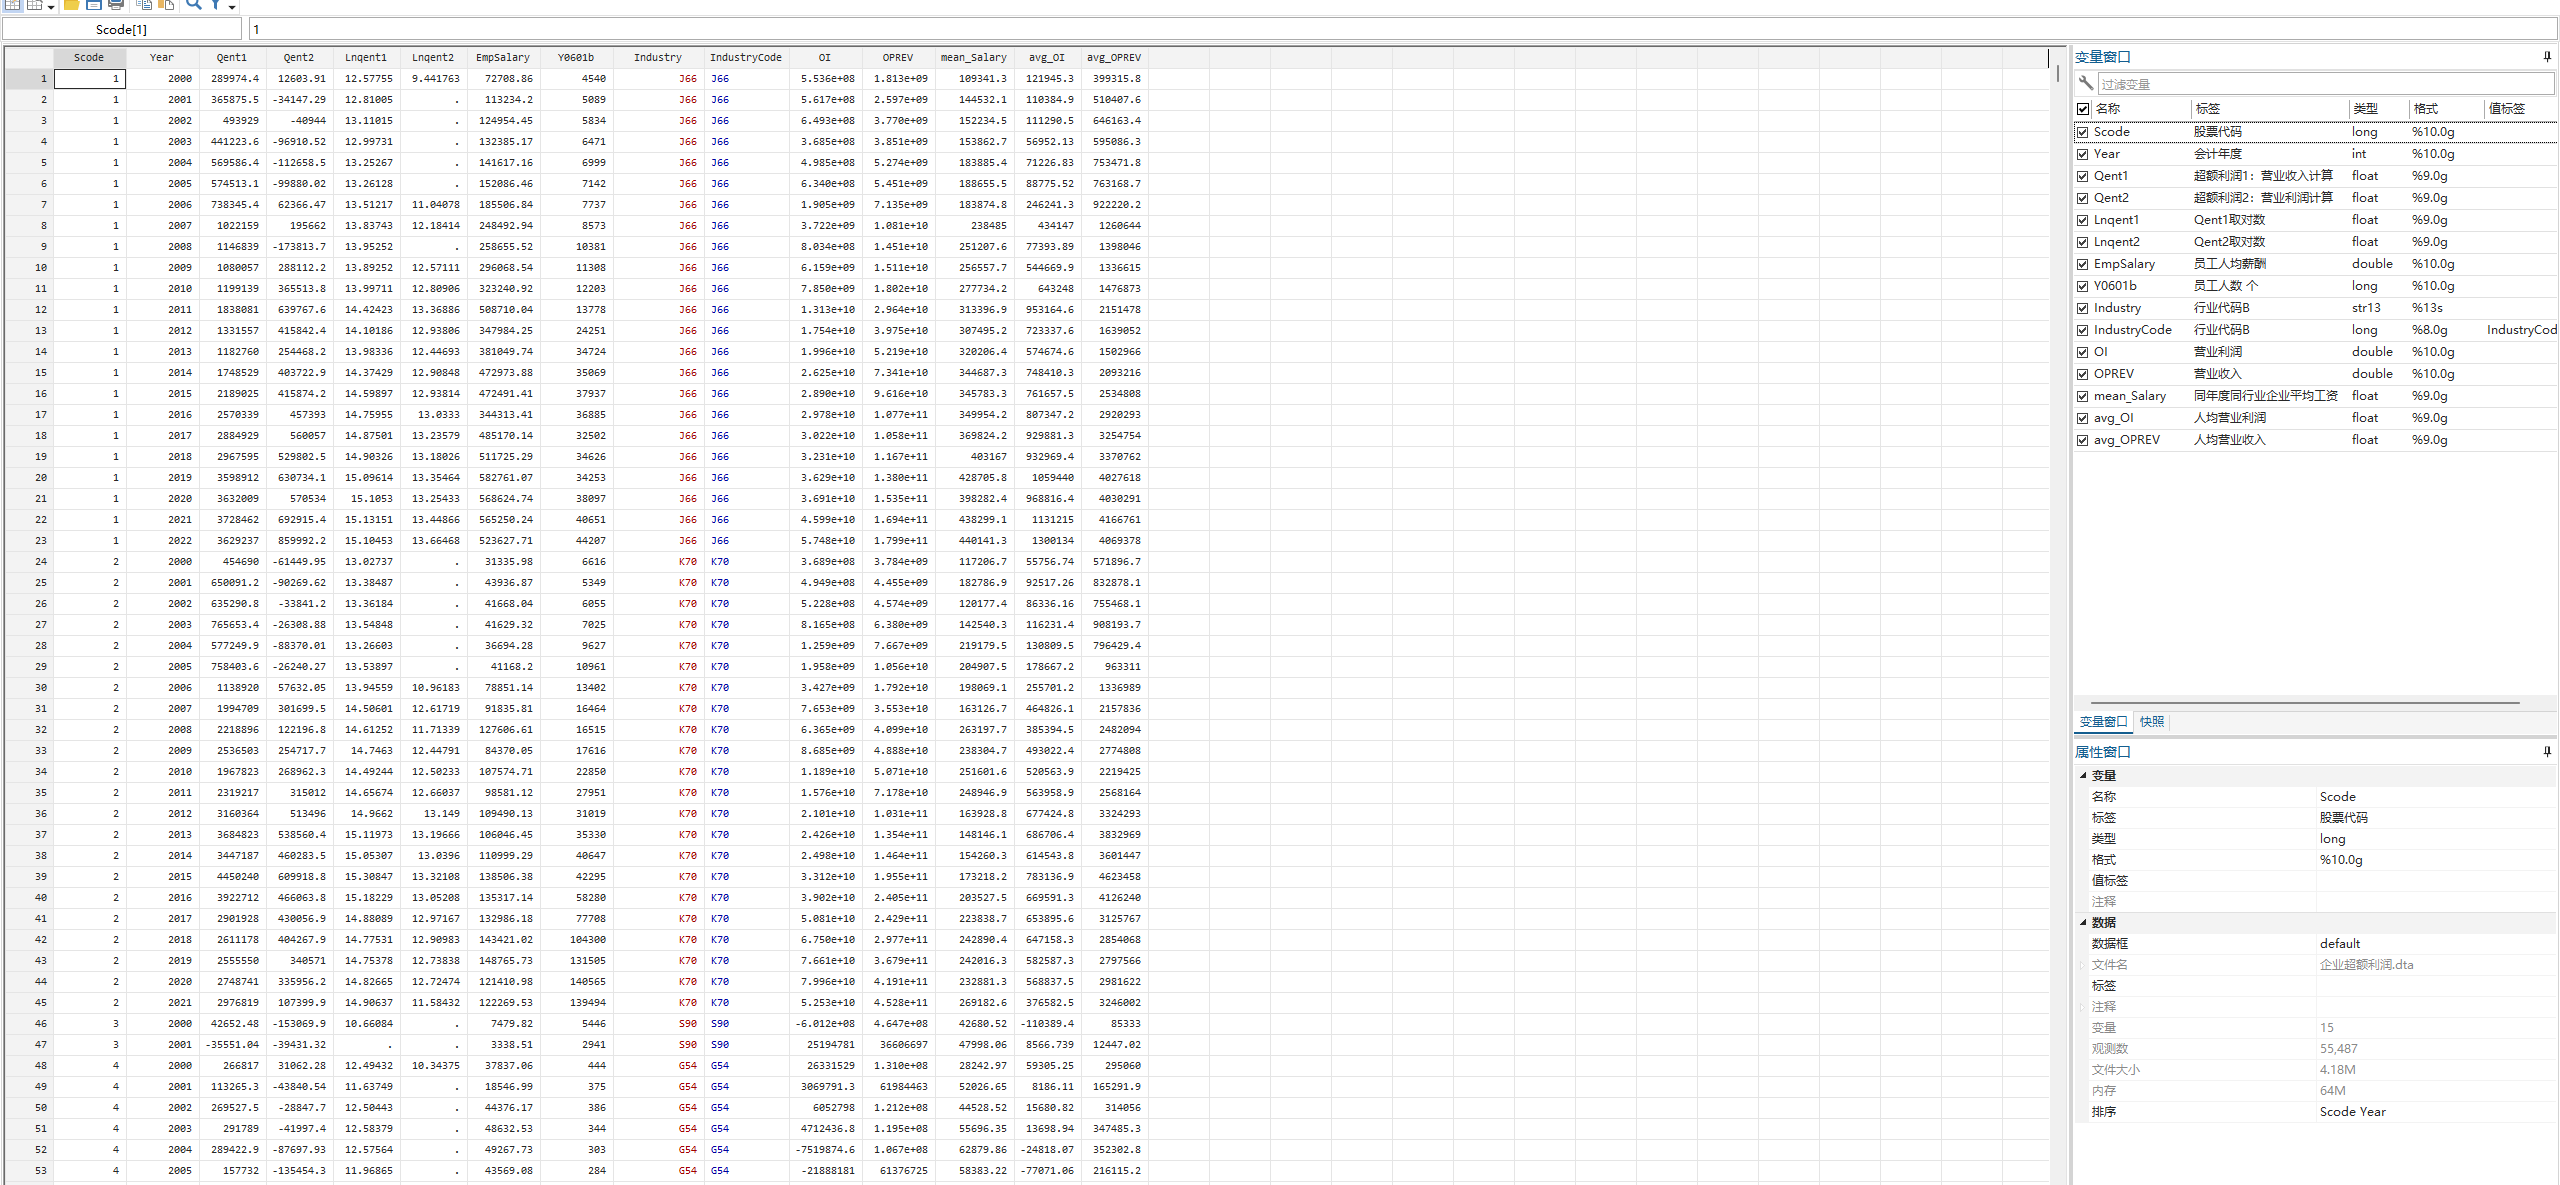Open the filter funnel dropdown arrow
2560x1185 pixels.
tap(232, 7)
